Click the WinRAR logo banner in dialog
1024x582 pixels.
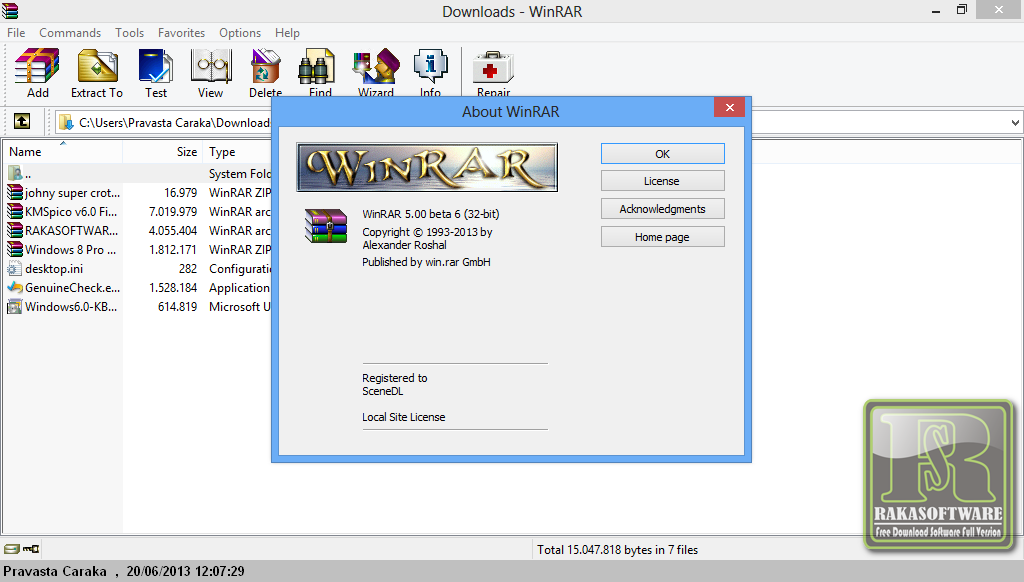click(x=427, y=167)
